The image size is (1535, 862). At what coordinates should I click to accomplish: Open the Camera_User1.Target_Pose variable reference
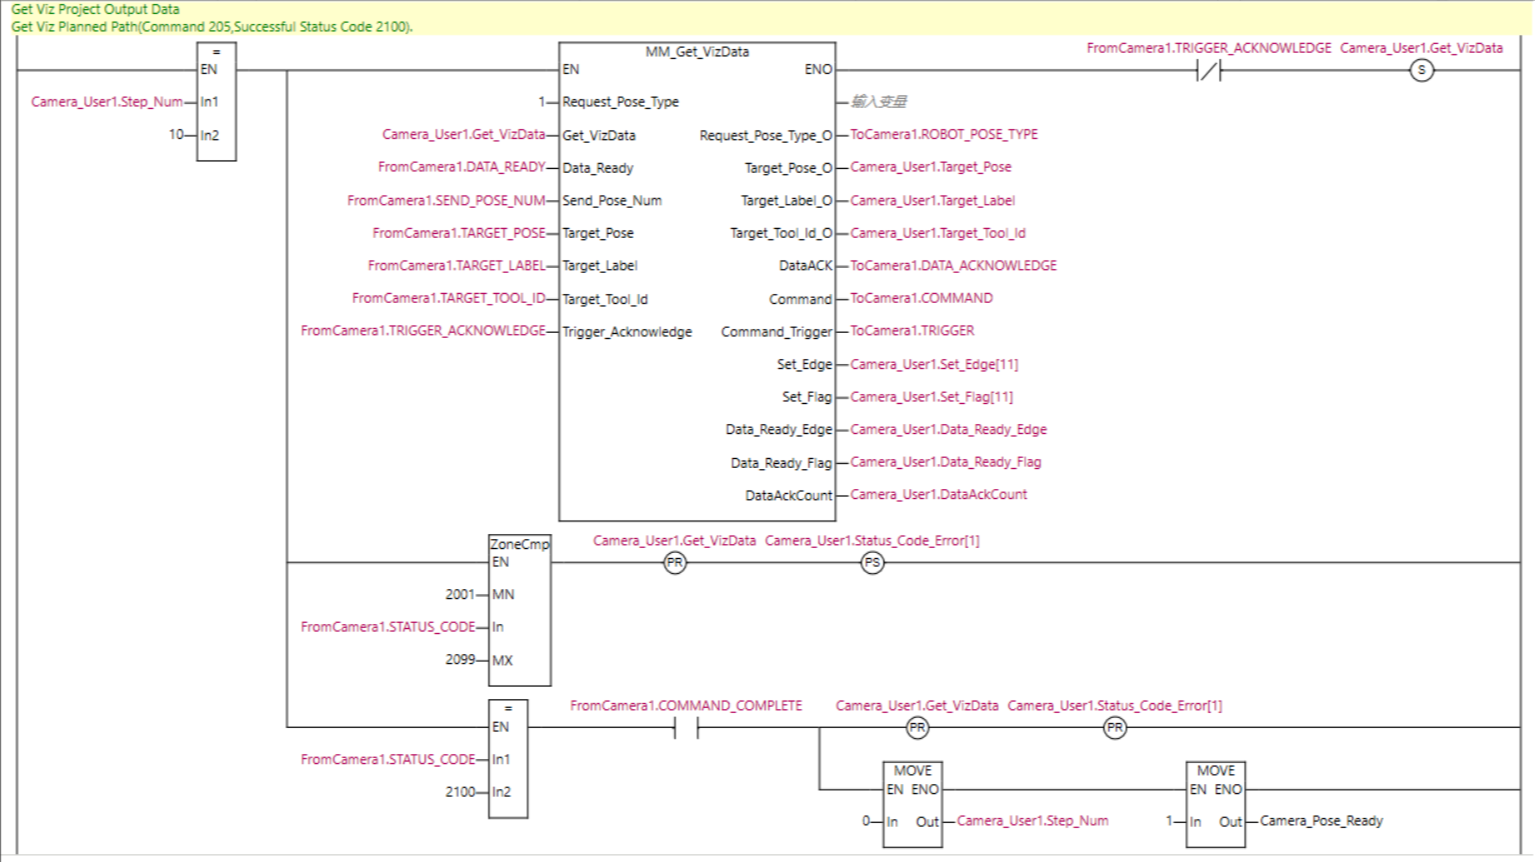click(929, 167)
